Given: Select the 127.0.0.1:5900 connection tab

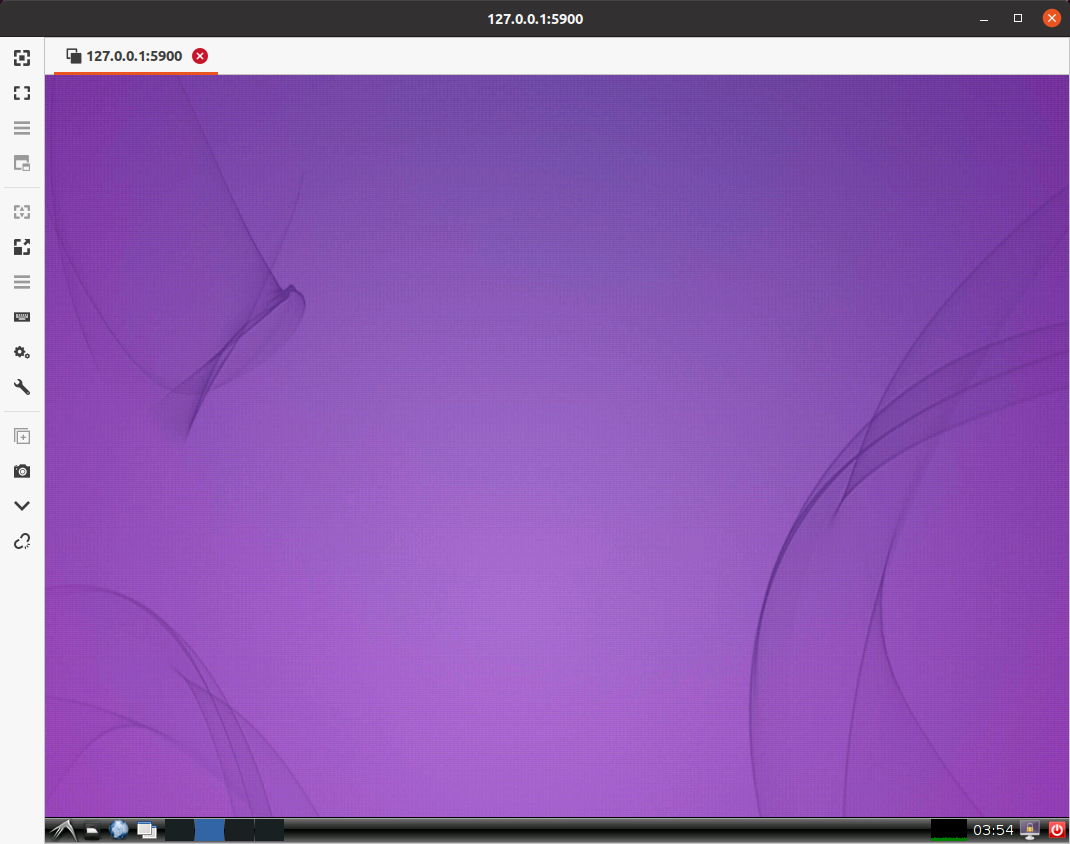Looking at the screenshot, I should click(x=124, y=56).
